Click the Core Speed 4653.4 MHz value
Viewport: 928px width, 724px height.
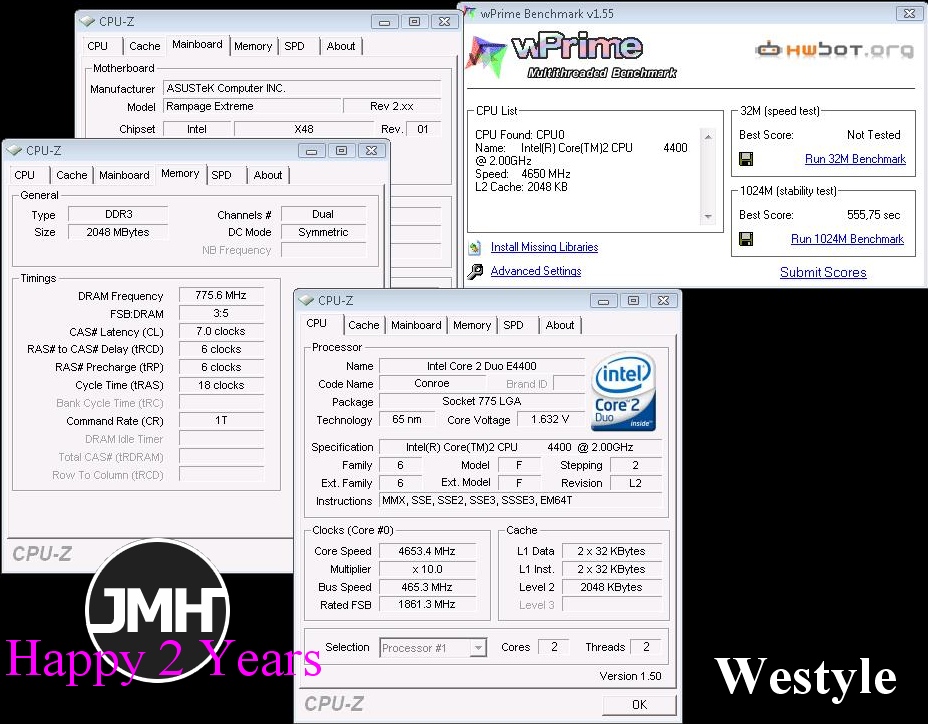(x=427, y=551)
